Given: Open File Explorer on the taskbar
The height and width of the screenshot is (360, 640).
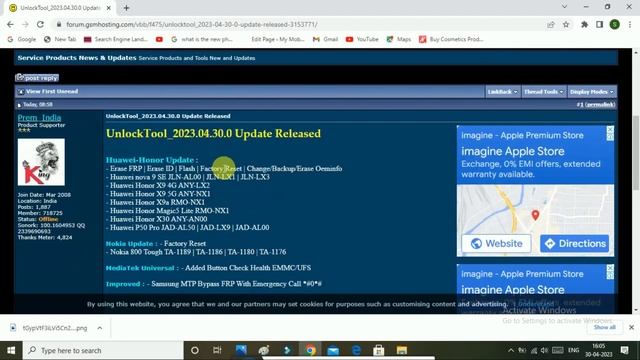Looking at the screenshot, I should point(402,351).
